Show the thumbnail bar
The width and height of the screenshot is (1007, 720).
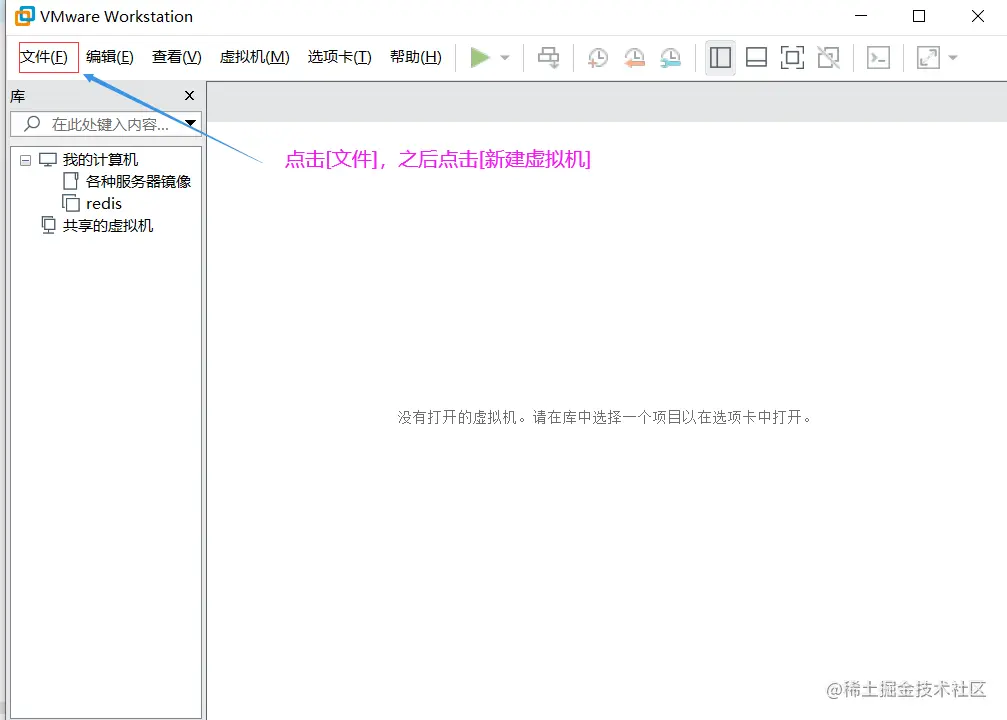756,57
